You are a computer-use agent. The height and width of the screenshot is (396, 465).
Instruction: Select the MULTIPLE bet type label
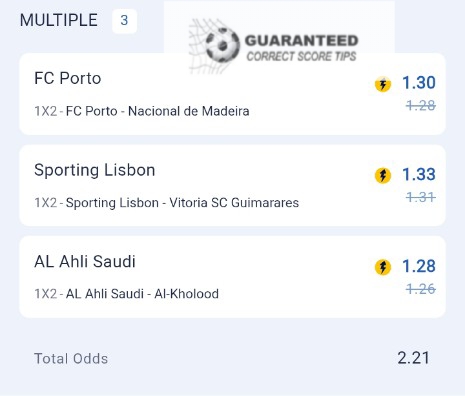(59, 20)
